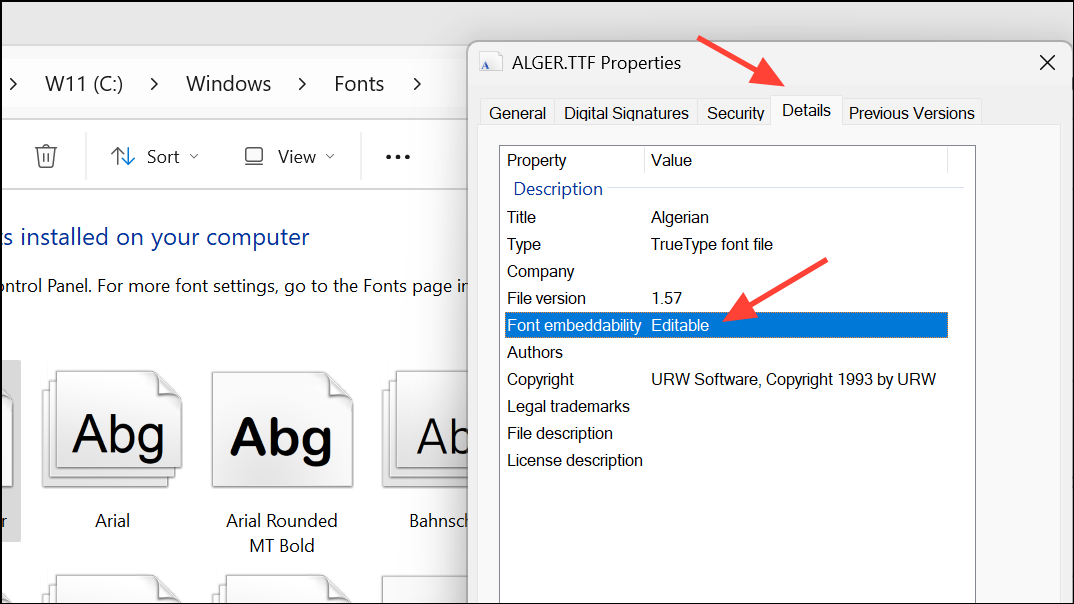Select the highlighted Font embeddability row

700,325
